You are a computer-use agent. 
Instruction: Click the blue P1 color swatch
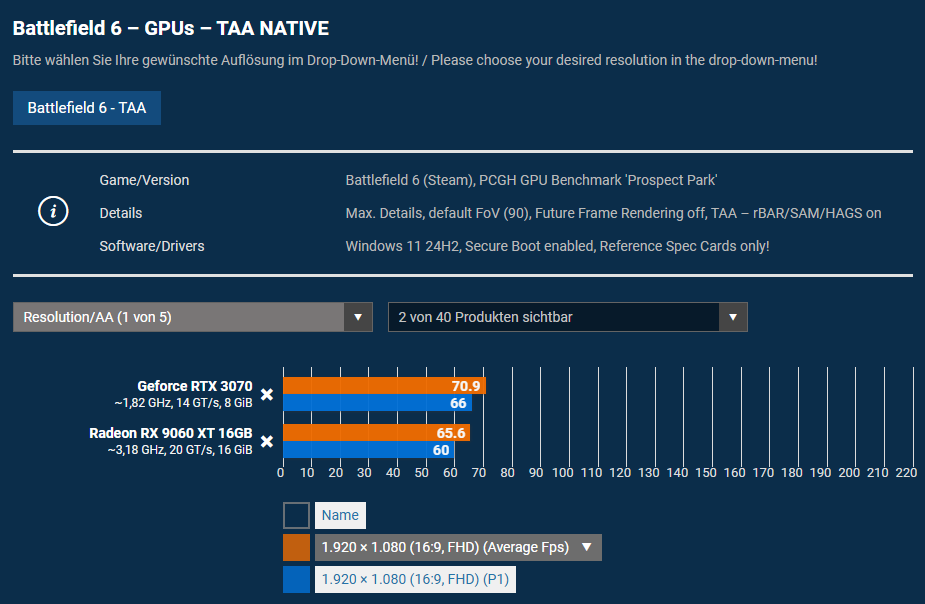tap(296, 579)
